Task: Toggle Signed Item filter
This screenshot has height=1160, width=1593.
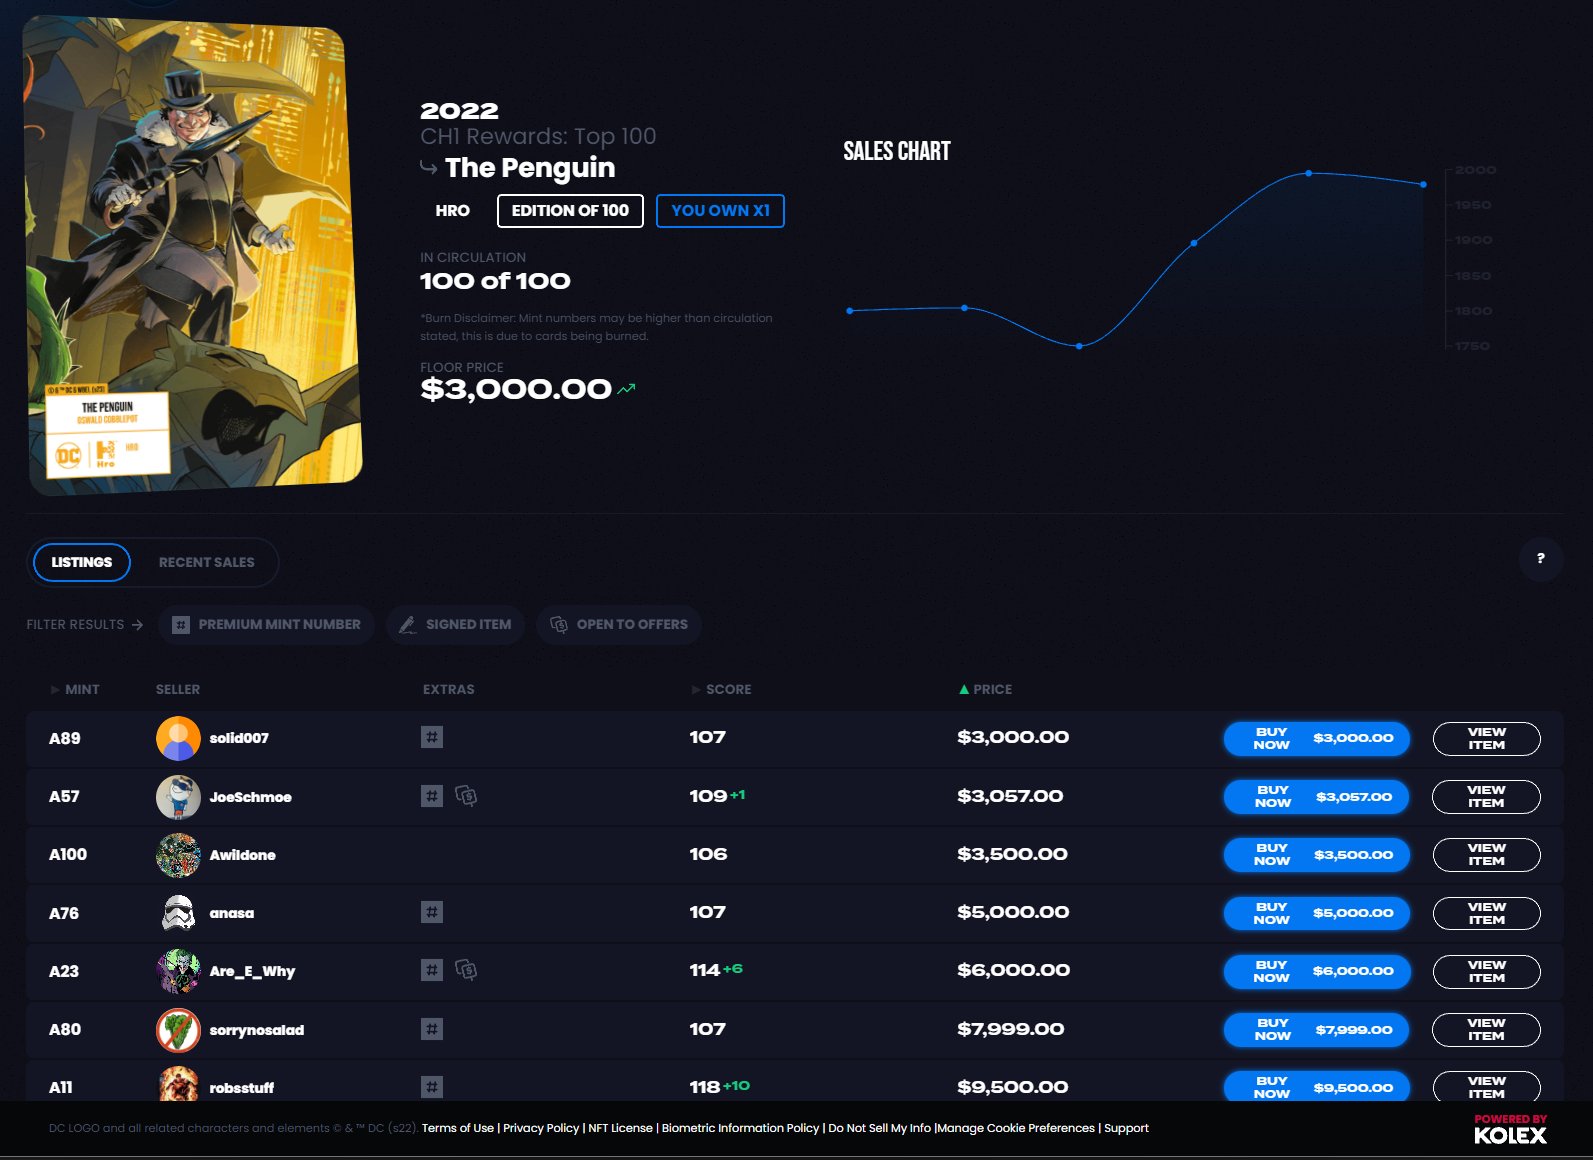Action: pos(455,624)
